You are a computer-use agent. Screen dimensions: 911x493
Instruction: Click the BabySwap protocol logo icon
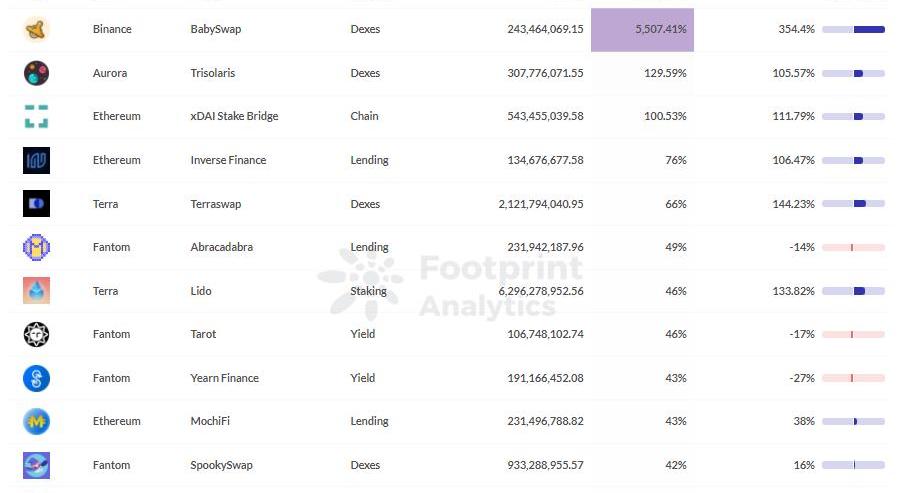pyautogui.click(x=37, y=30)
